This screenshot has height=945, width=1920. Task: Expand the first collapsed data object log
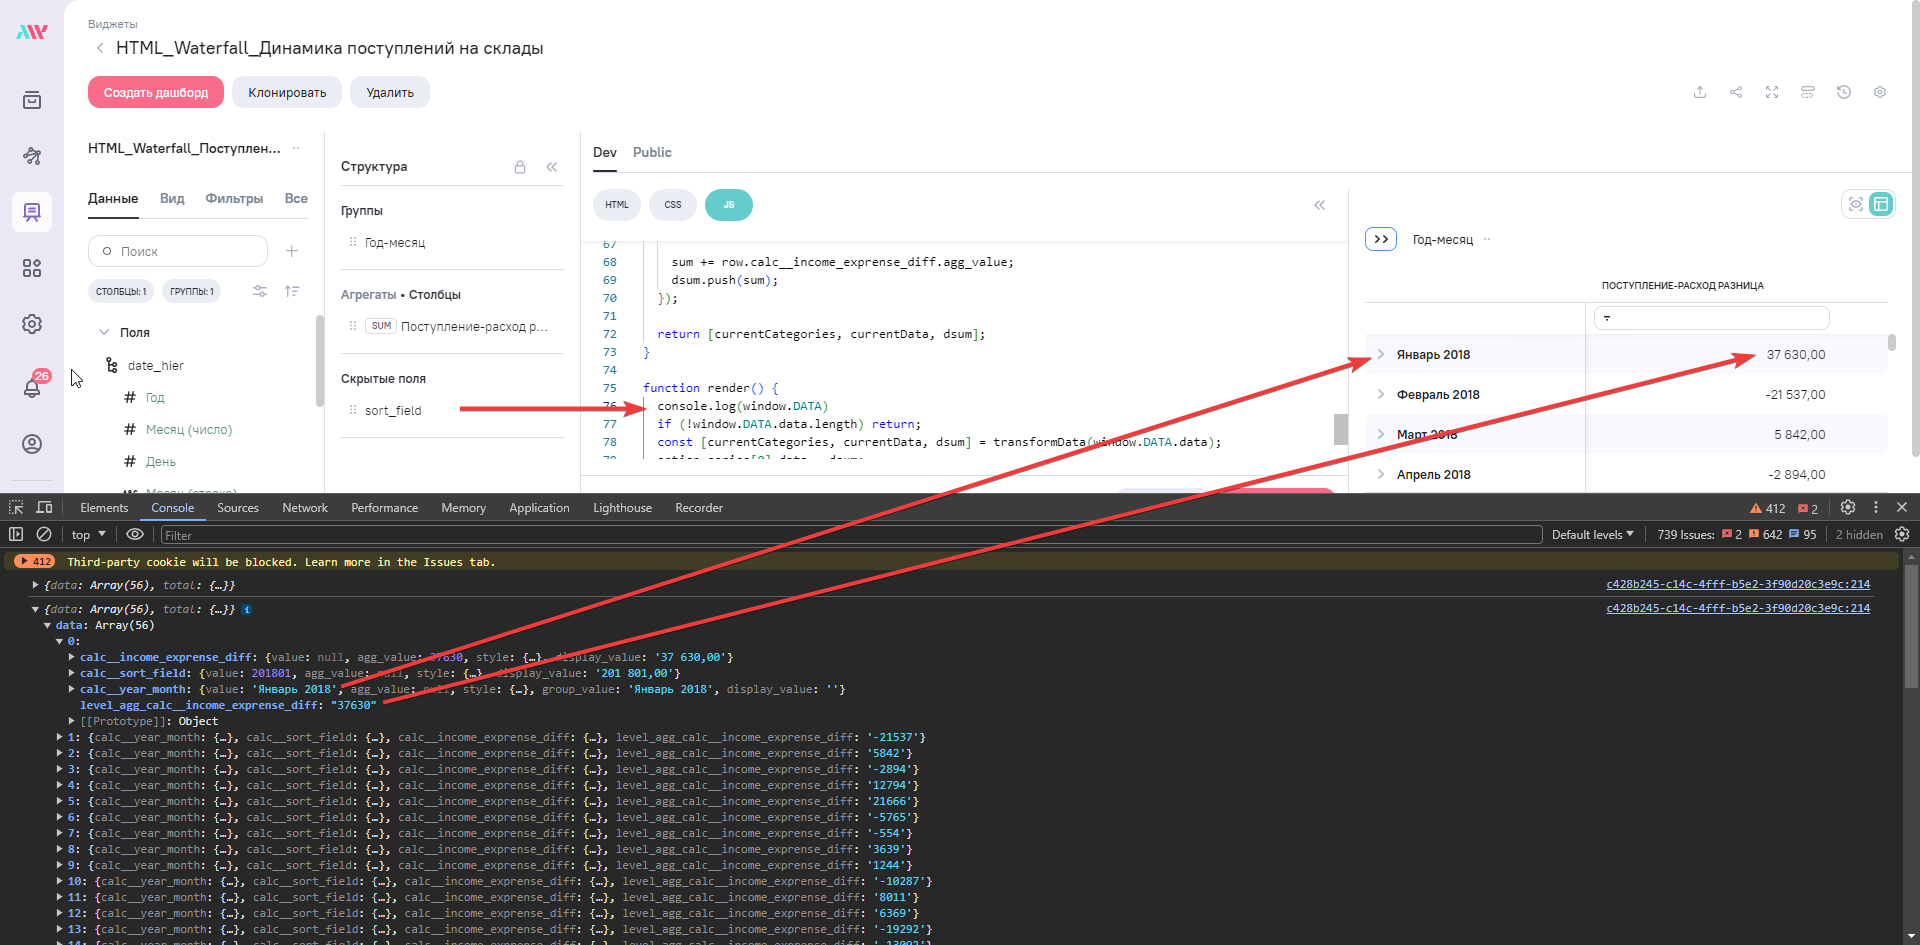point(36,585)
